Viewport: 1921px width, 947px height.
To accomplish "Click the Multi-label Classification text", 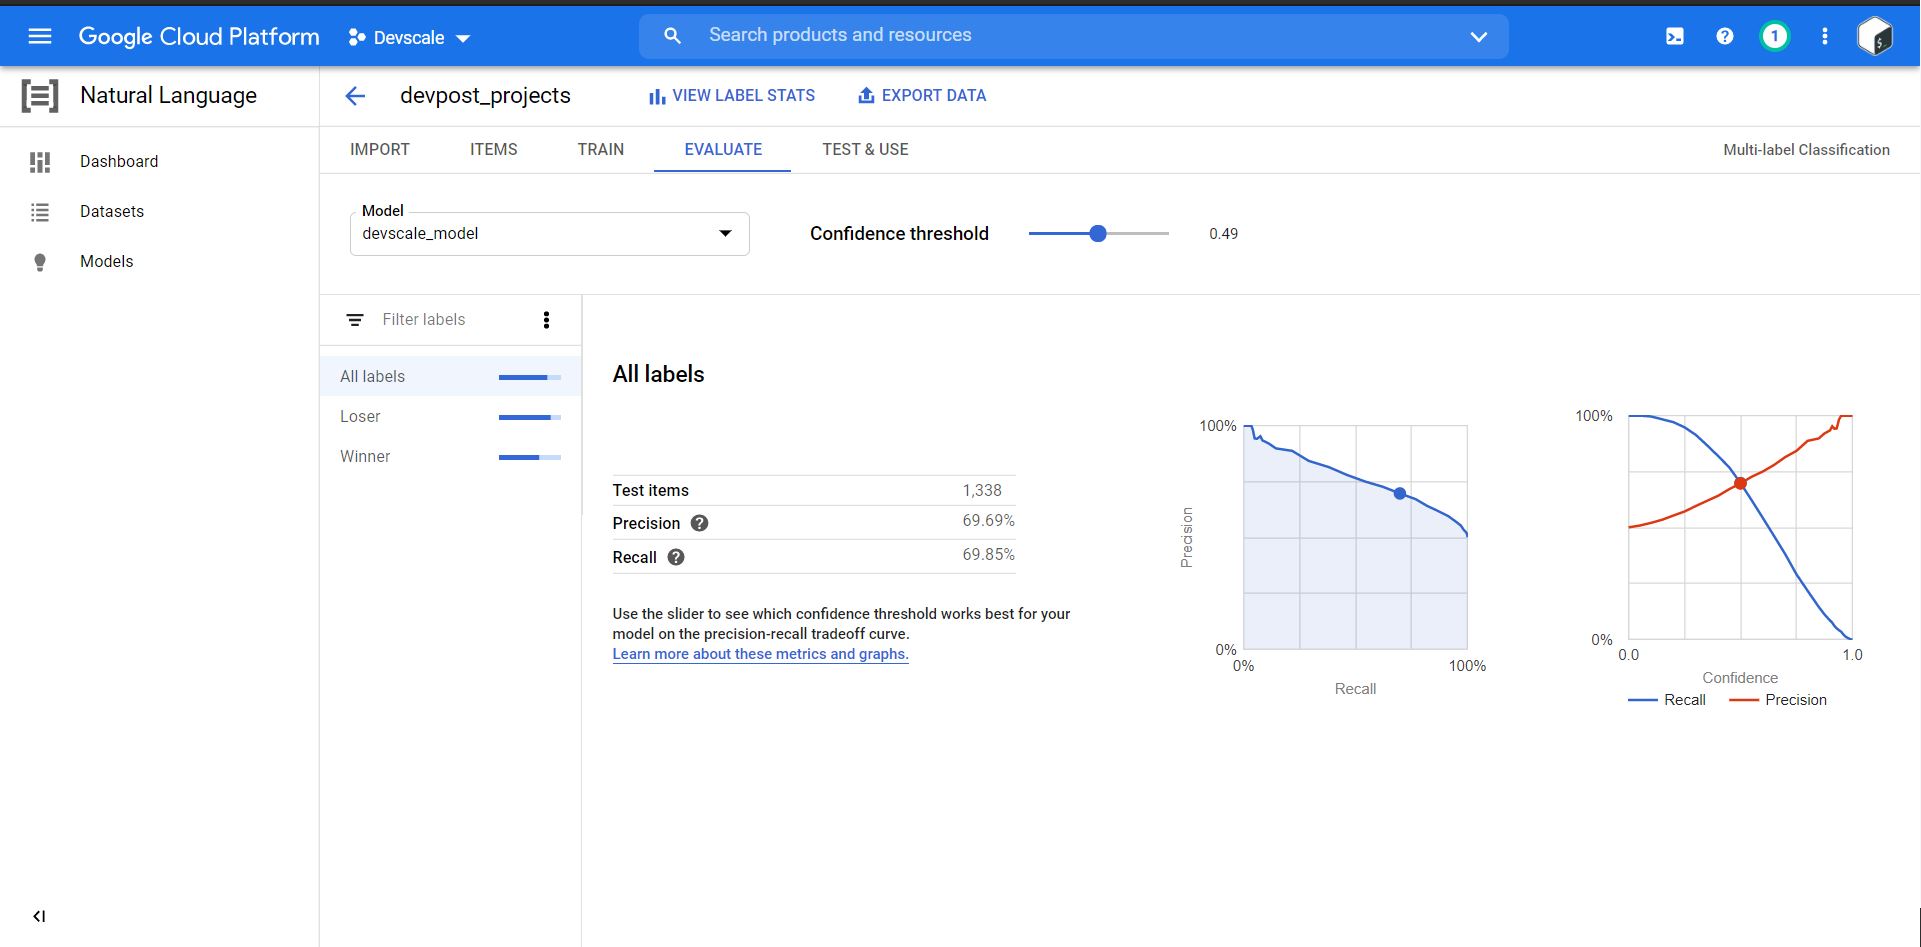I will pyautogui.click(x=1806, y=150).
